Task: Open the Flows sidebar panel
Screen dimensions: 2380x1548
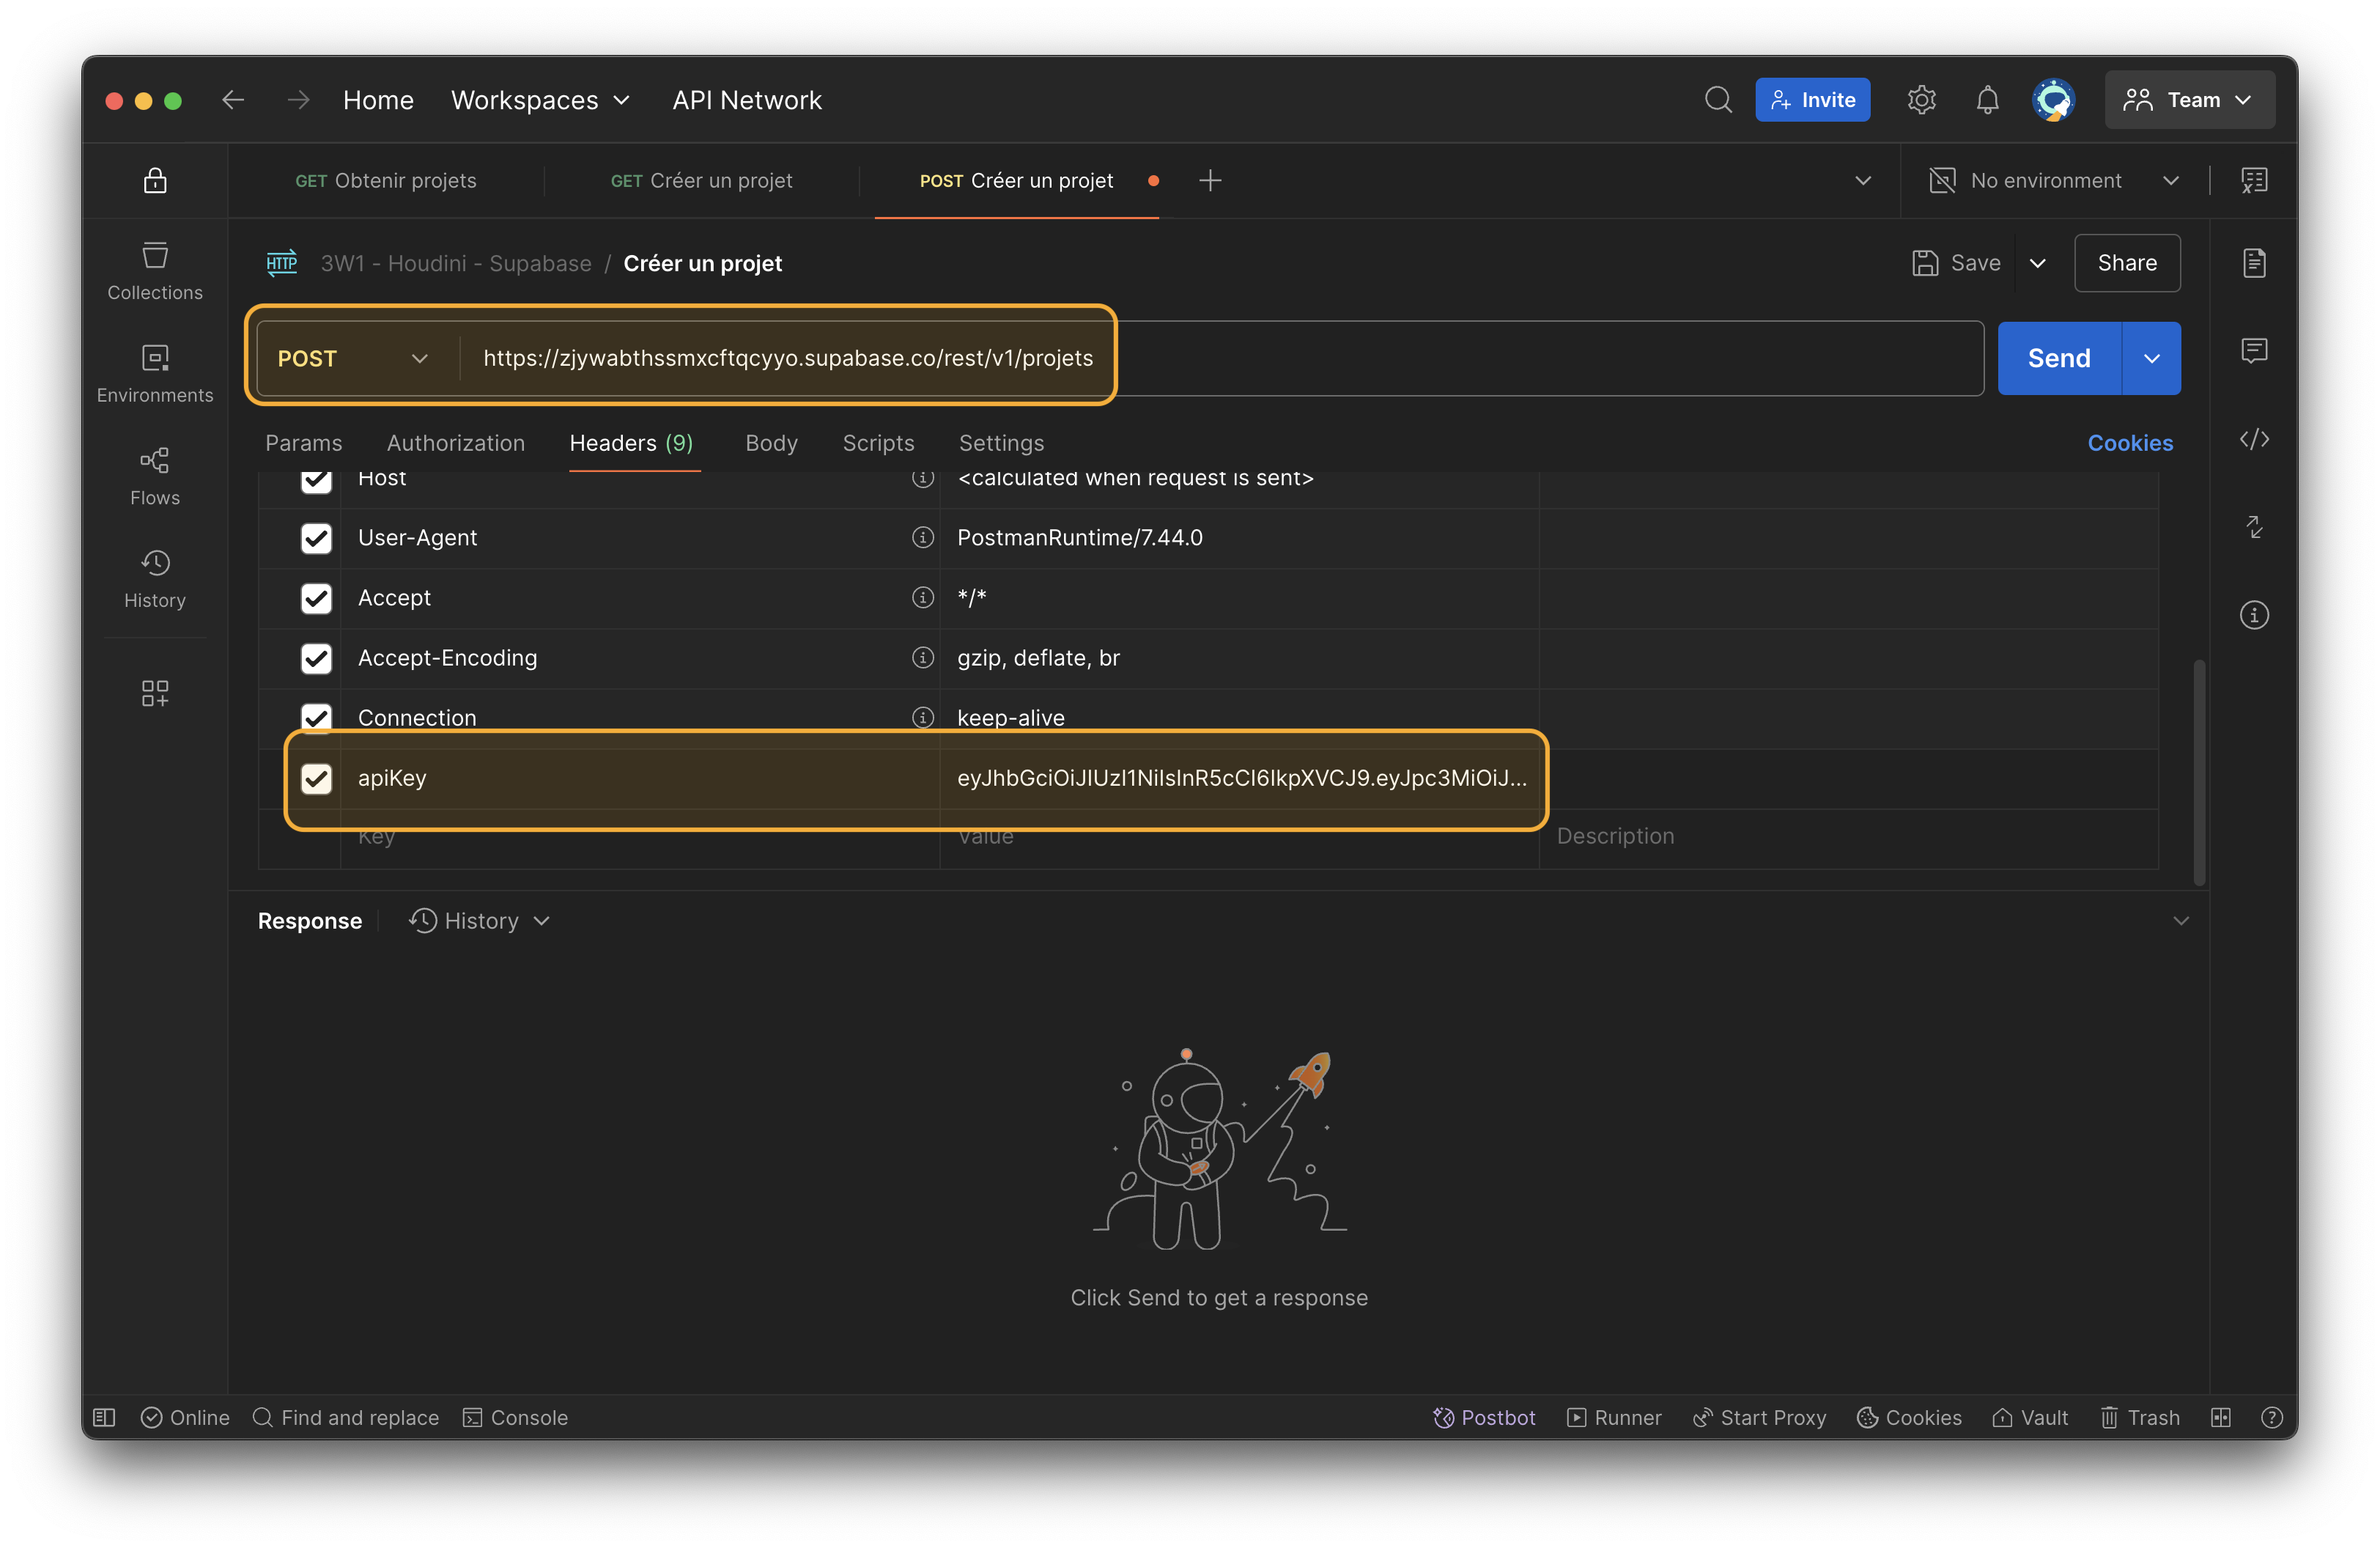Action: pos(155,476)
